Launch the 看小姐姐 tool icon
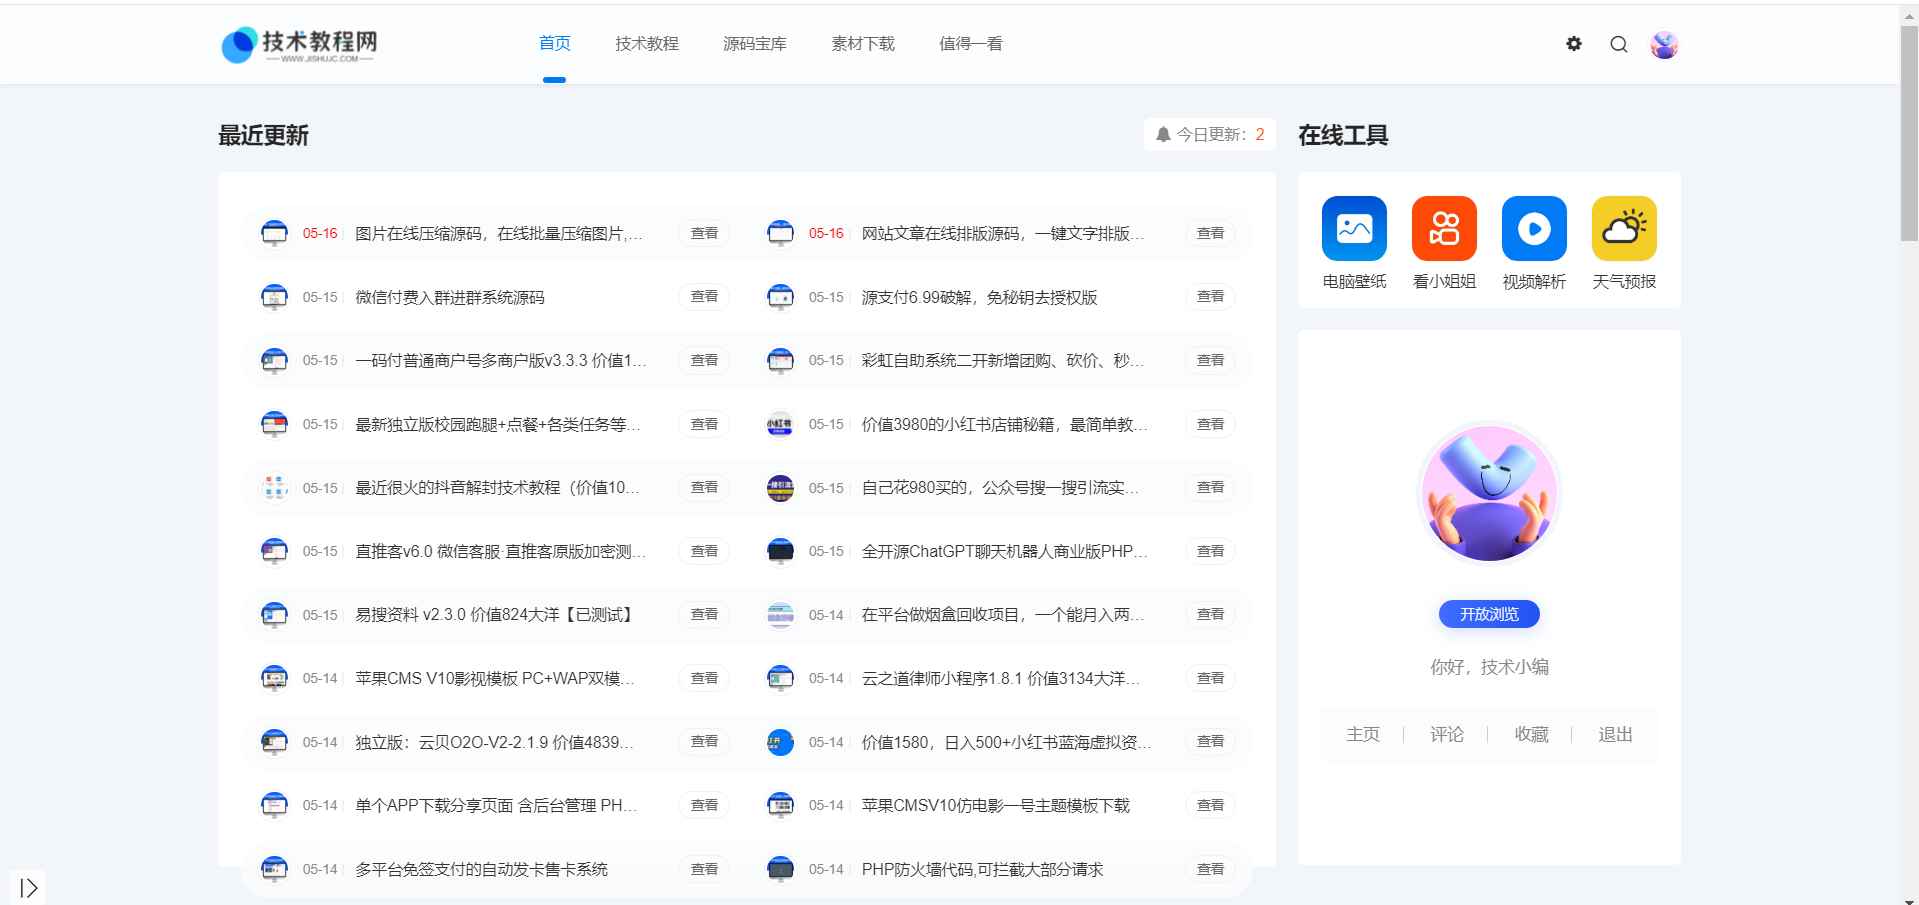Screen dimensions: 1919x905 (1444, 229)
